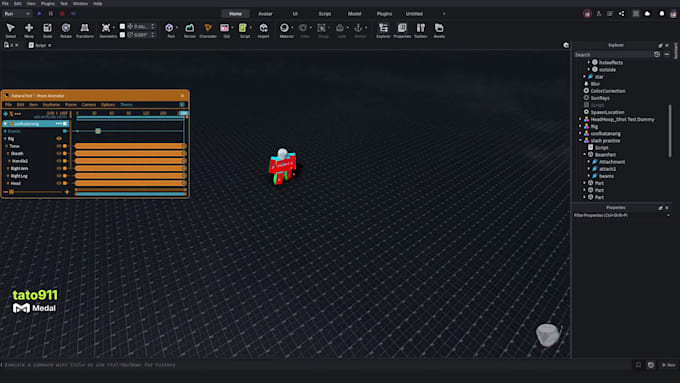Click the Moon Animator zoom slider handle
Screen dimensions: 680x383
point(12,192)
